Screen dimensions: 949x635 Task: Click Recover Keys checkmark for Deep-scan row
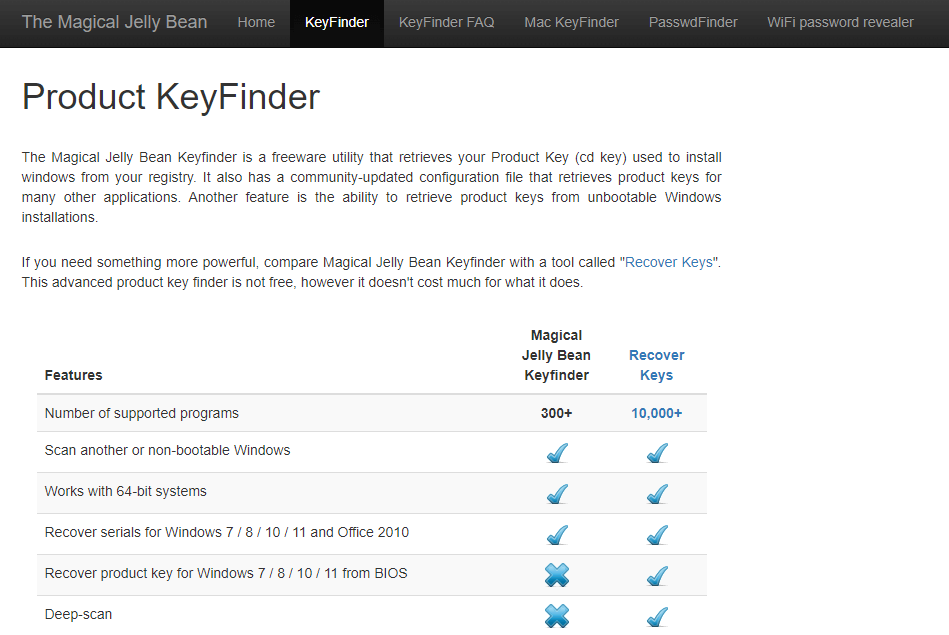click(x=657, y=617)
